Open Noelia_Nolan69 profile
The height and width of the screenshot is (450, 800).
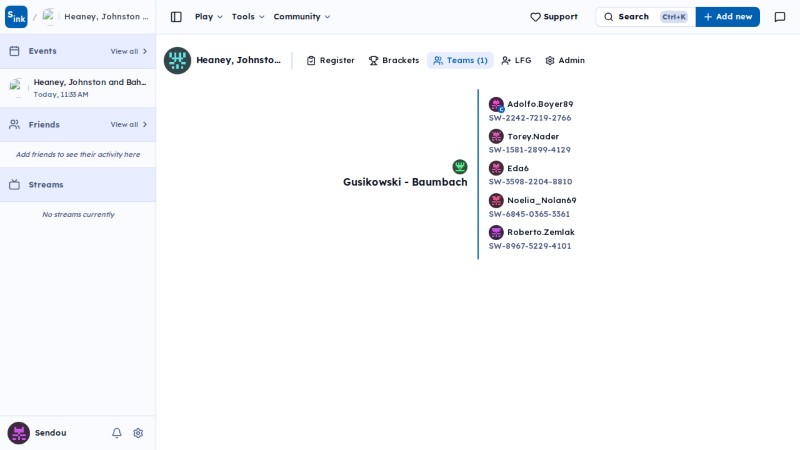[x=542, y=201]
